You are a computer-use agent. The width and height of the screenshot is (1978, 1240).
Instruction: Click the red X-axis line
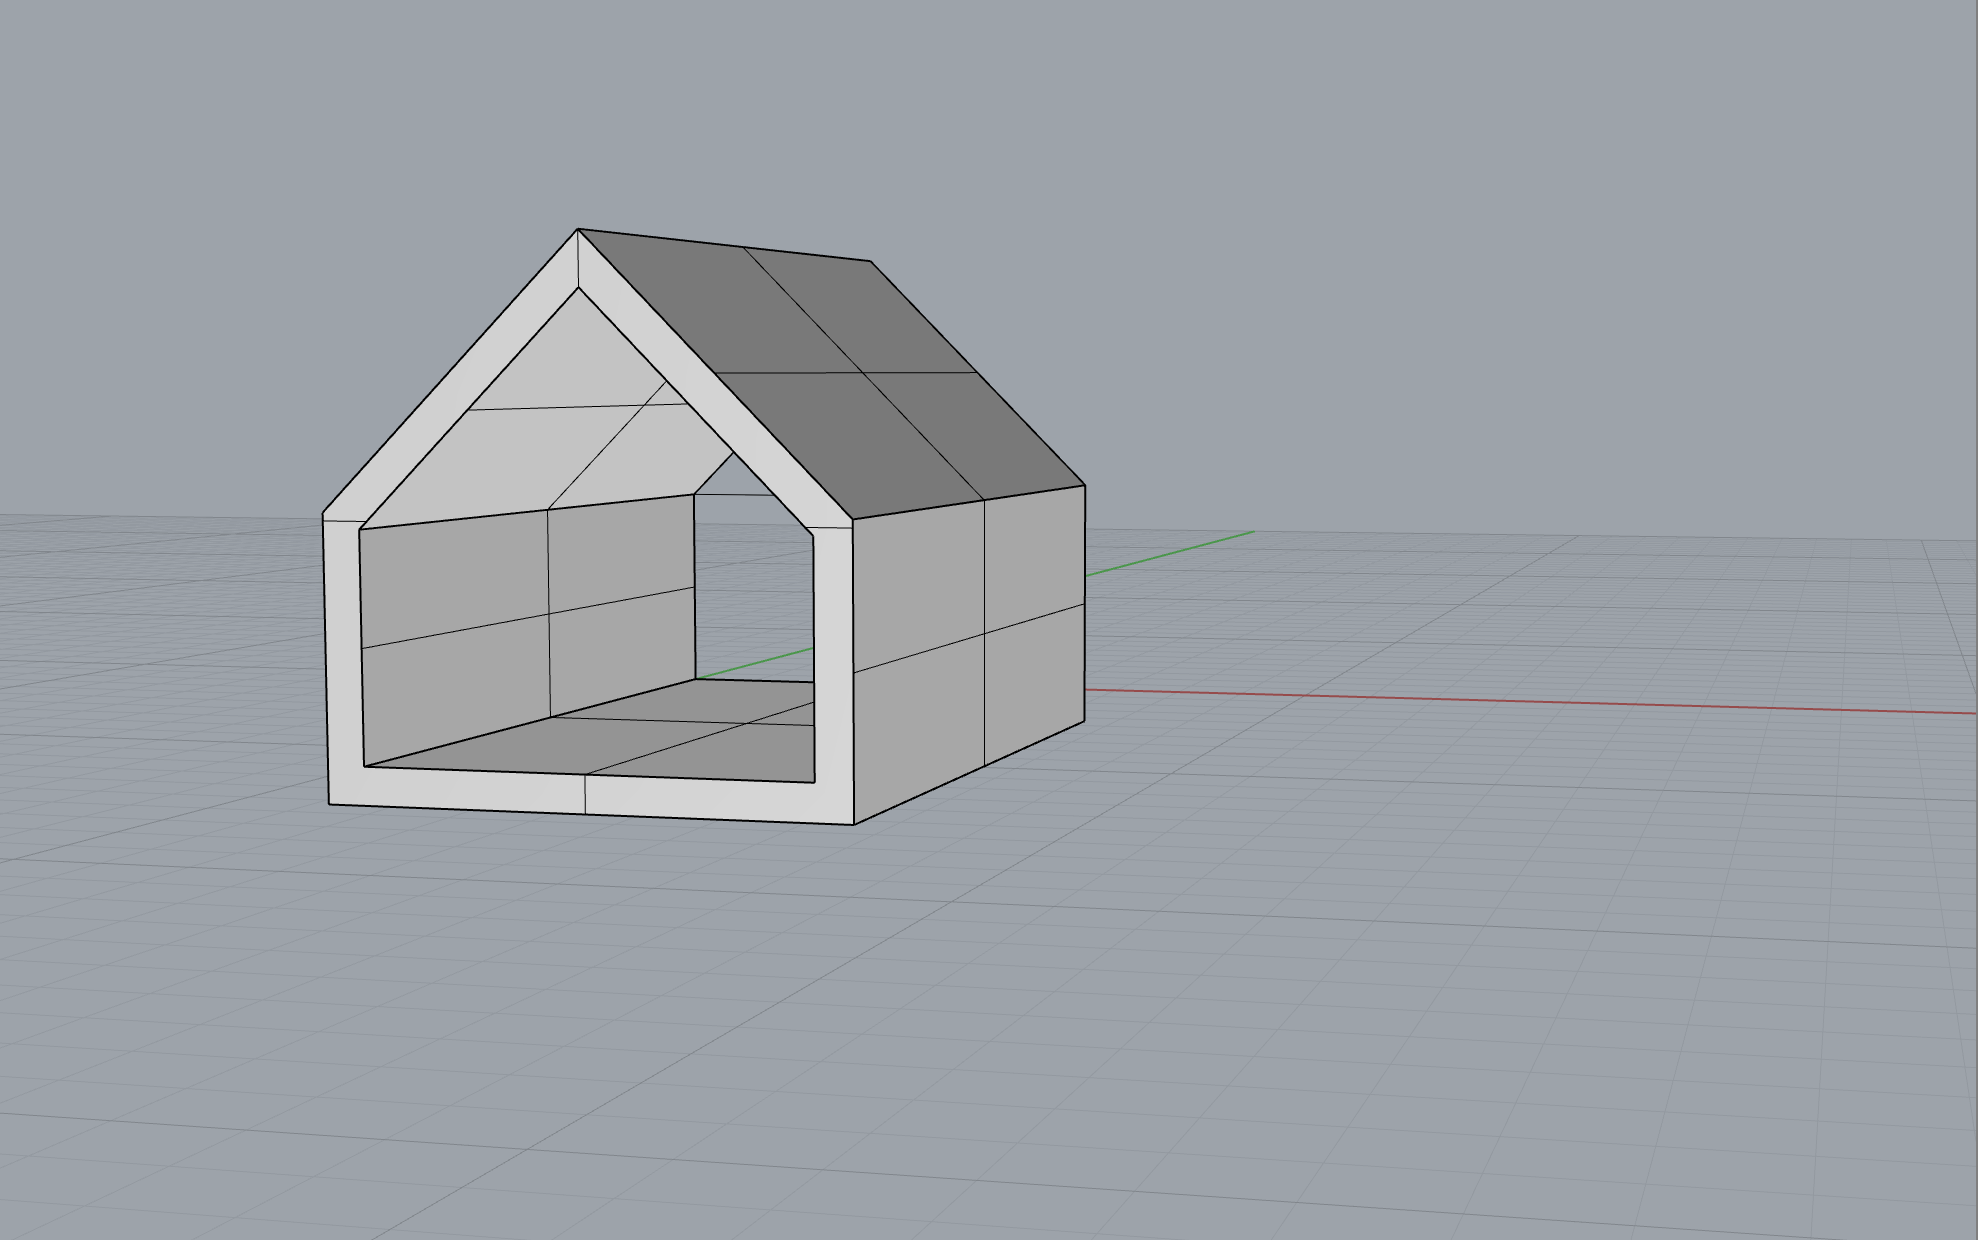tap(1530, 701)
